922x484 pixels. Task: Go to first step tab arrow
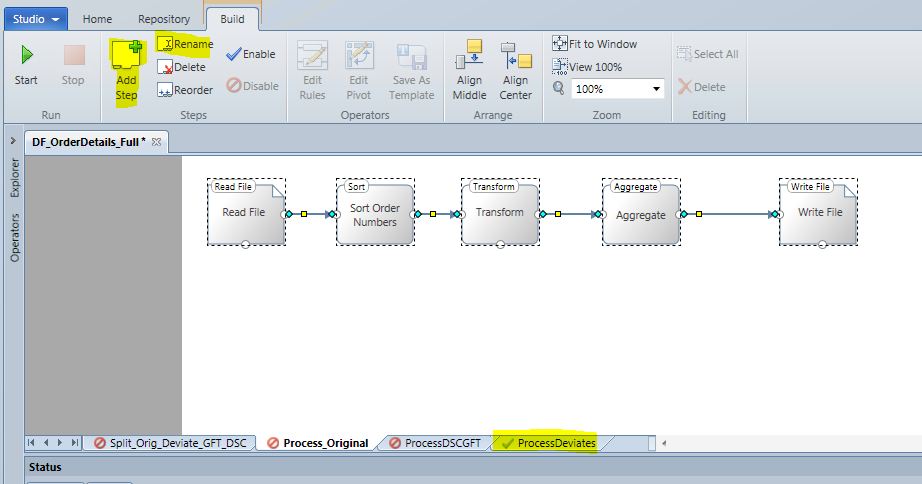[32, 443]
